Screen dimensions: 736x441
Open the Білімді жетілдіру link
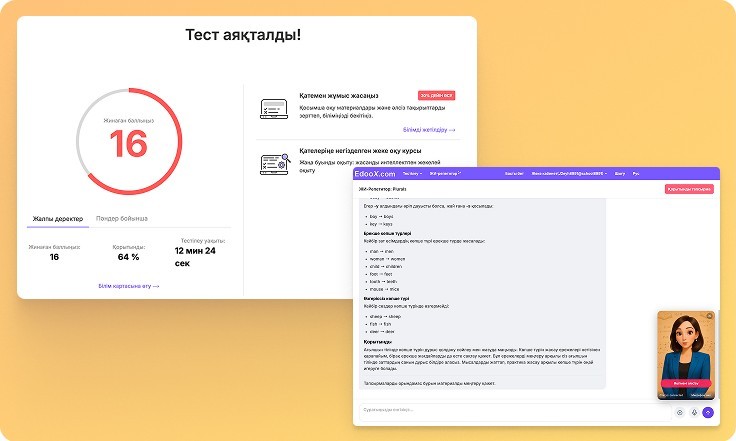(429, 129)
